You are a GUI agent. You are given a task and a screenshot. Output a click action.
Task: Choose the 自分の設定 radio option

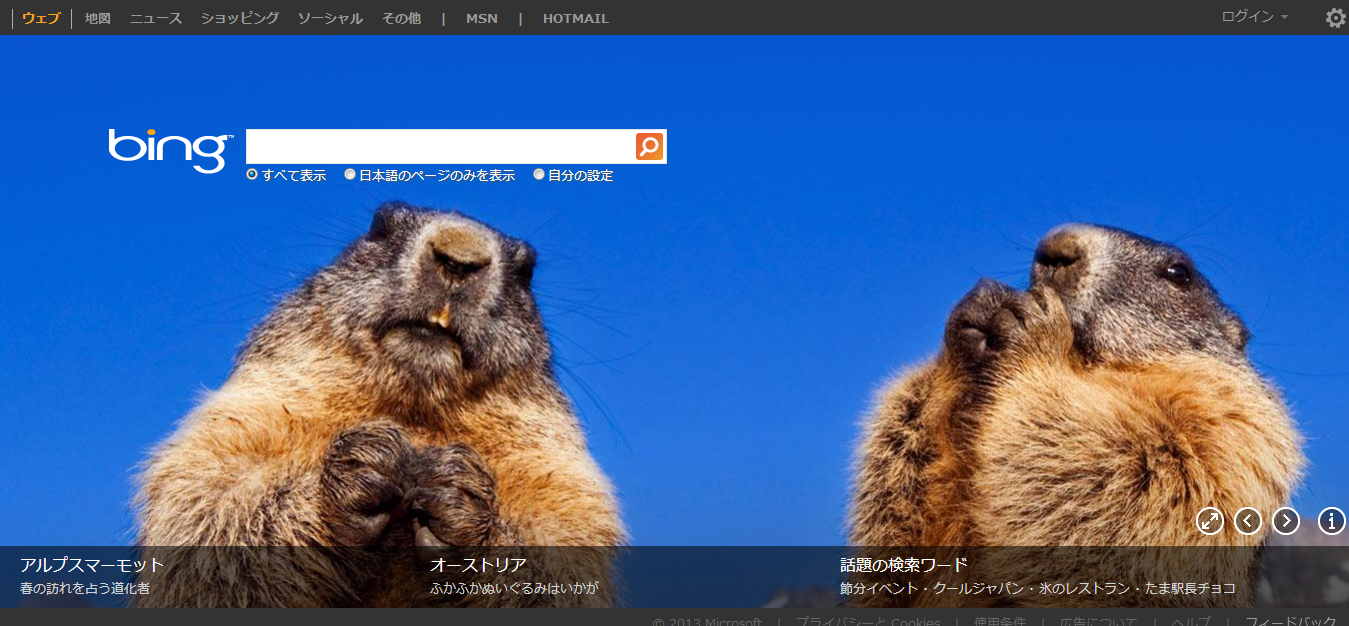[x=539, y=175]
